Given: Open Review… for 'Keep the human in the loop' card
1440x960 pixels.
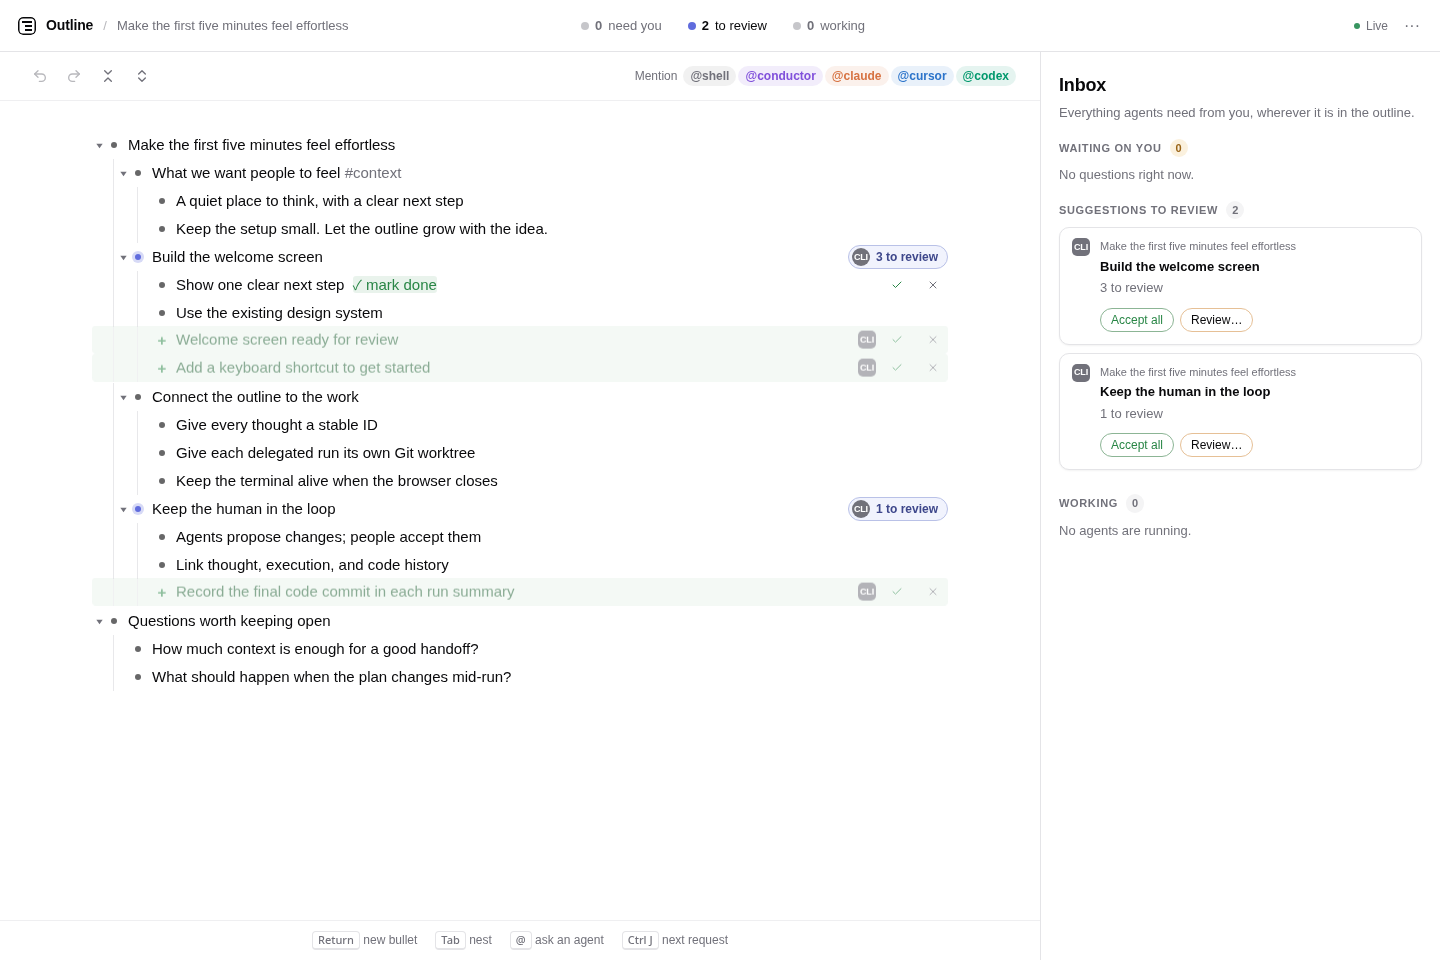Looking at the screenshot, I should click(1216, 445).
